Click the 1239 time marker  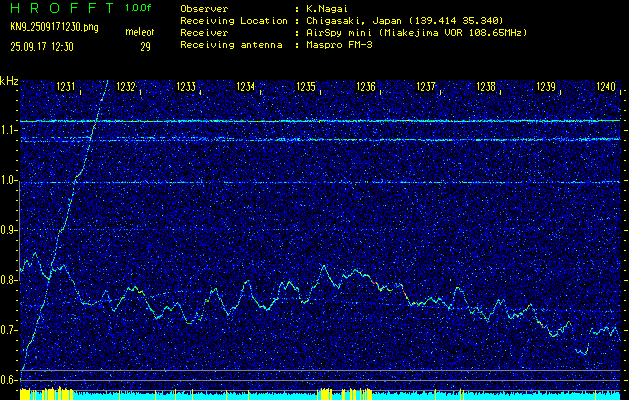click(546, 86)
